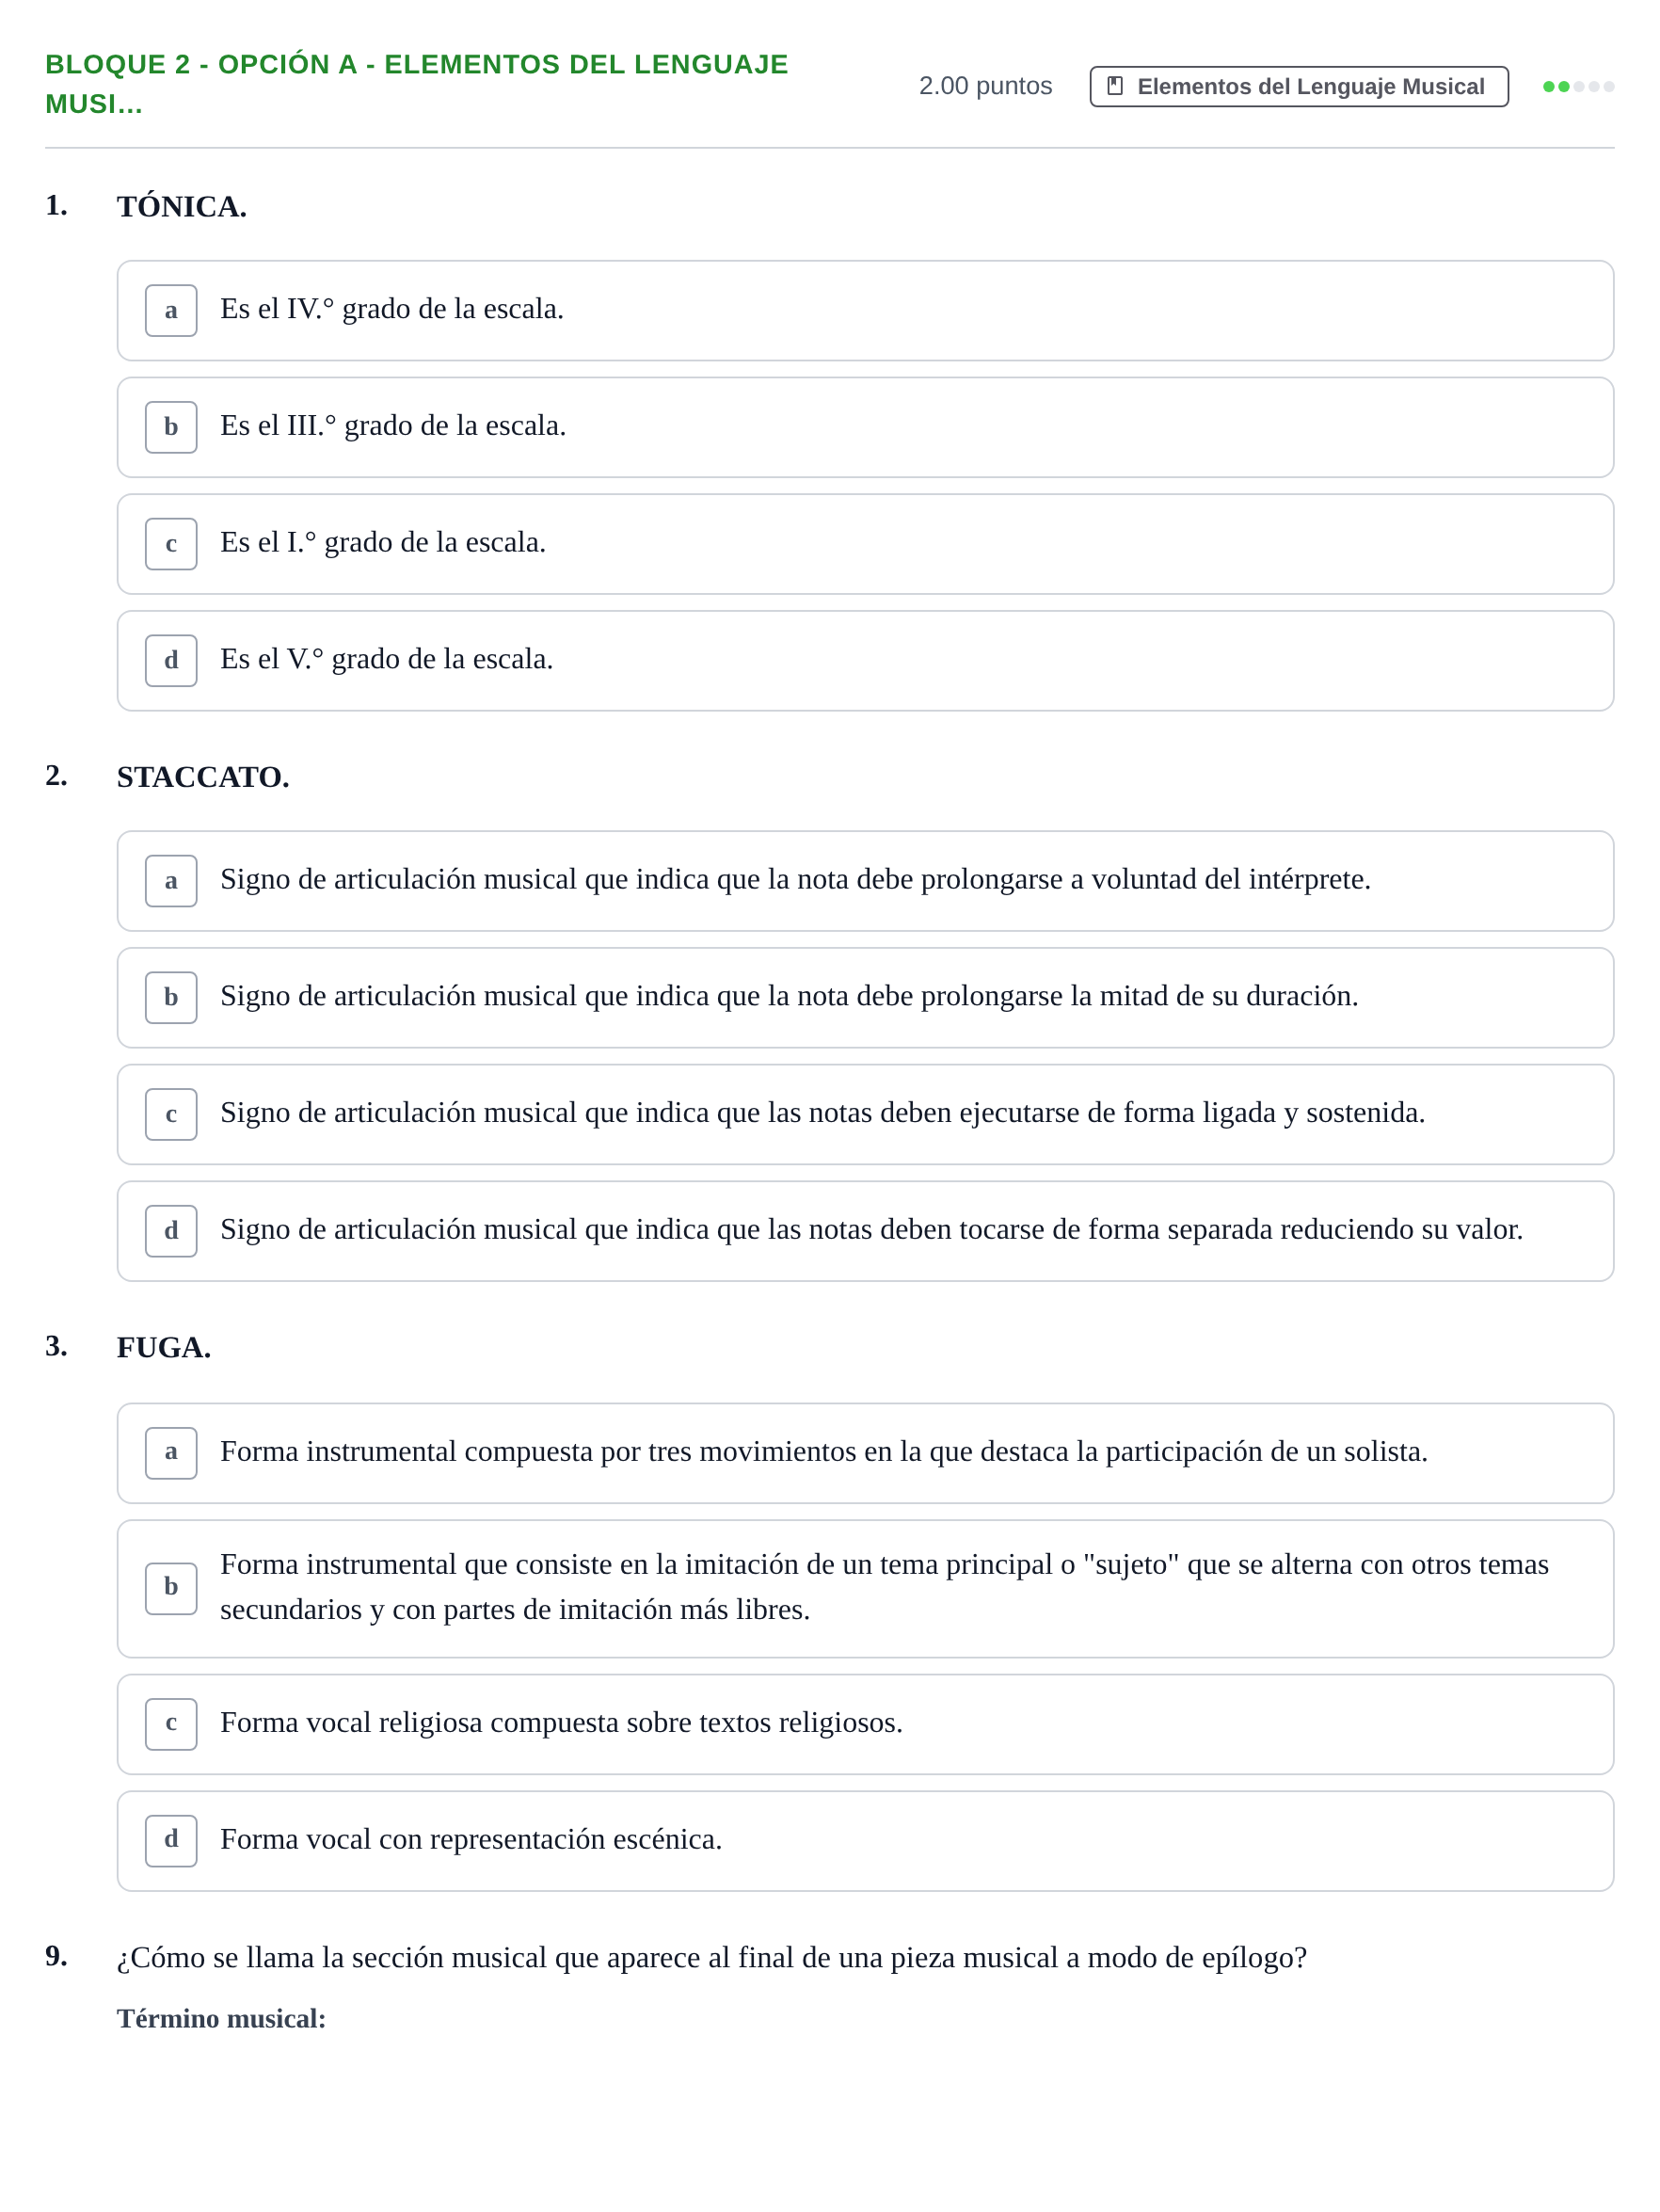Select answer a for TÓNICA question

(x=865, y=311)
